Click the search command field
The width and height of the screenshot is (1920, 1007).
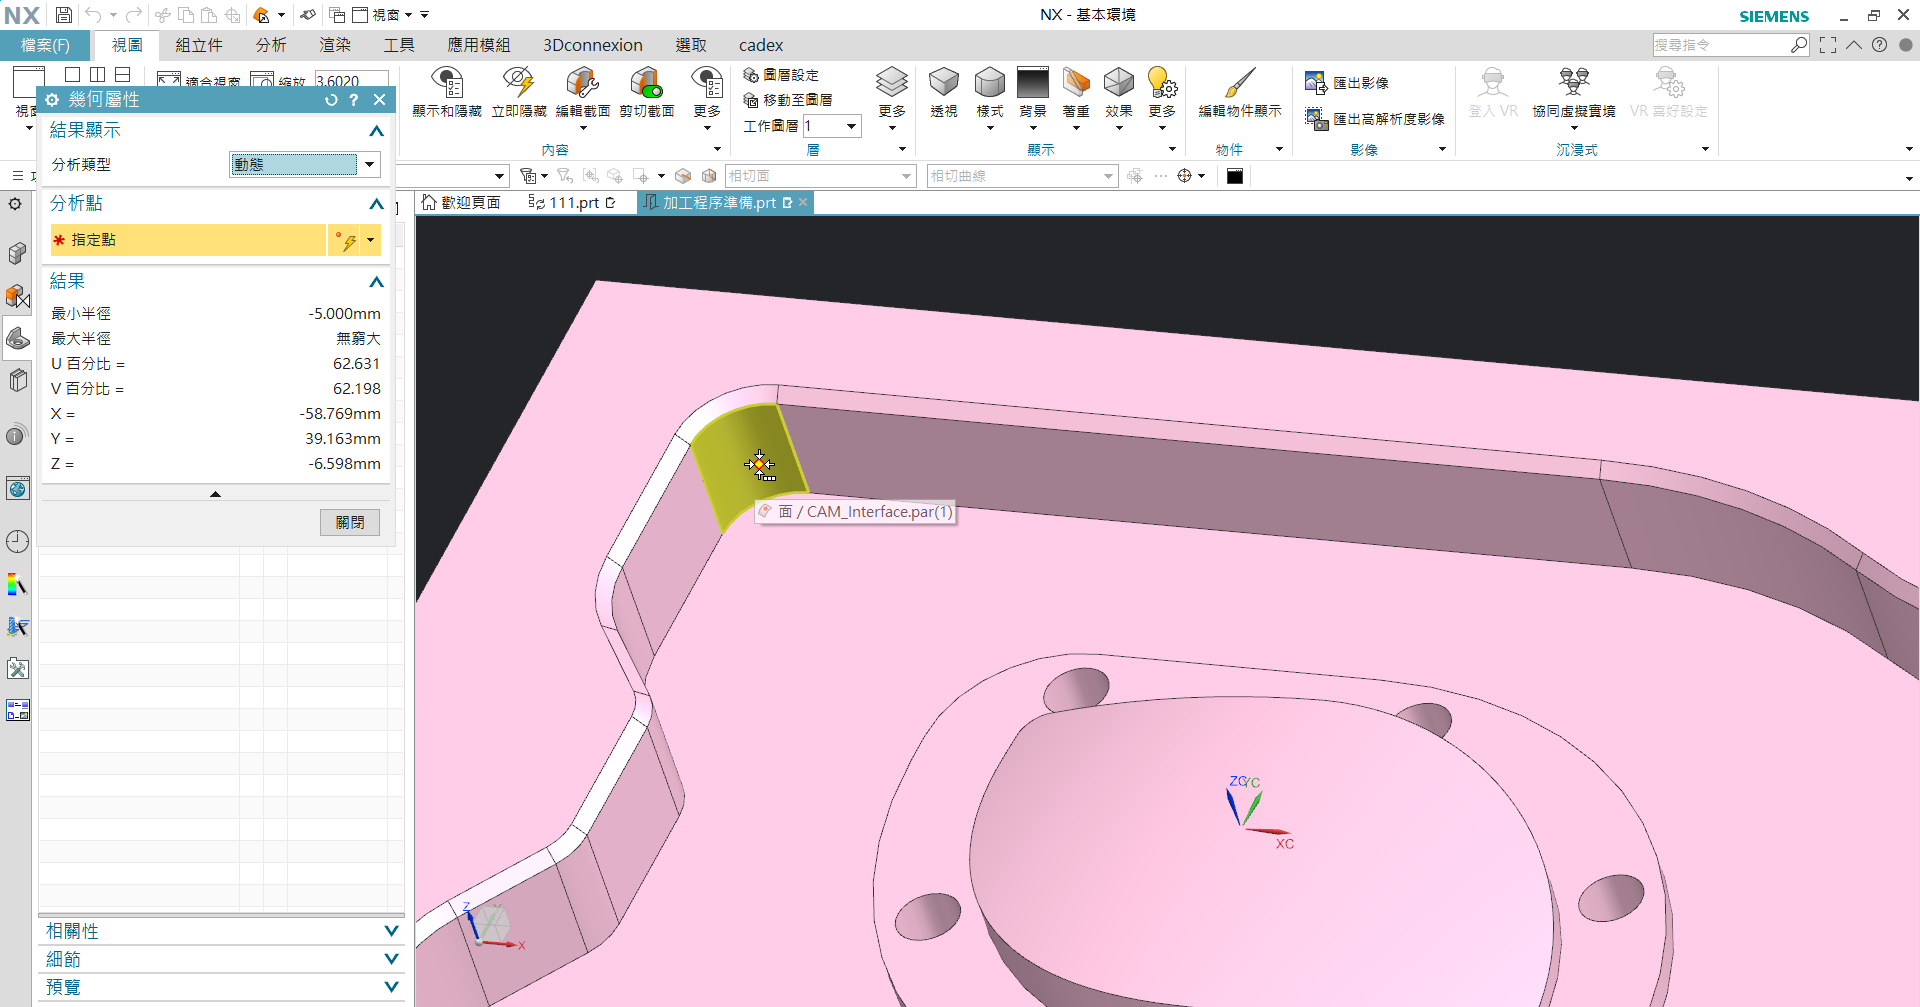click(x=1720, y=45)
